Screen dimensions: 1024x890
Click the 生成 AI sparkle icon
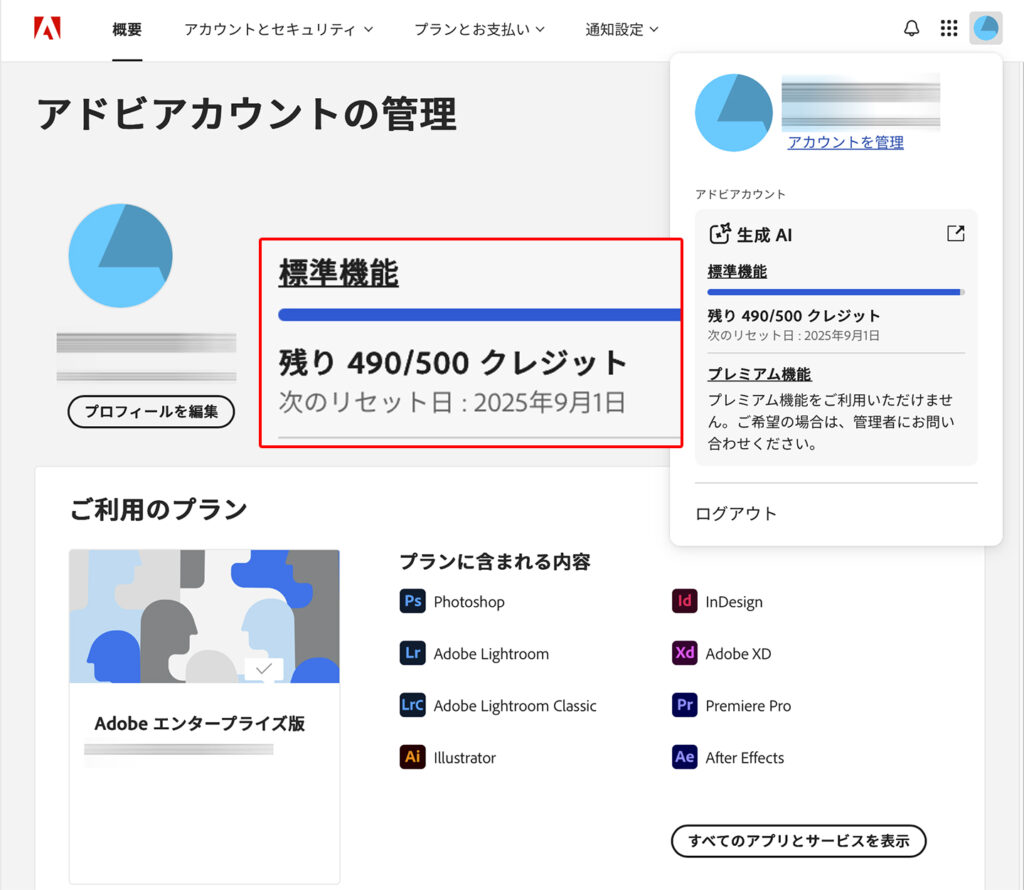tap(720, 234)
